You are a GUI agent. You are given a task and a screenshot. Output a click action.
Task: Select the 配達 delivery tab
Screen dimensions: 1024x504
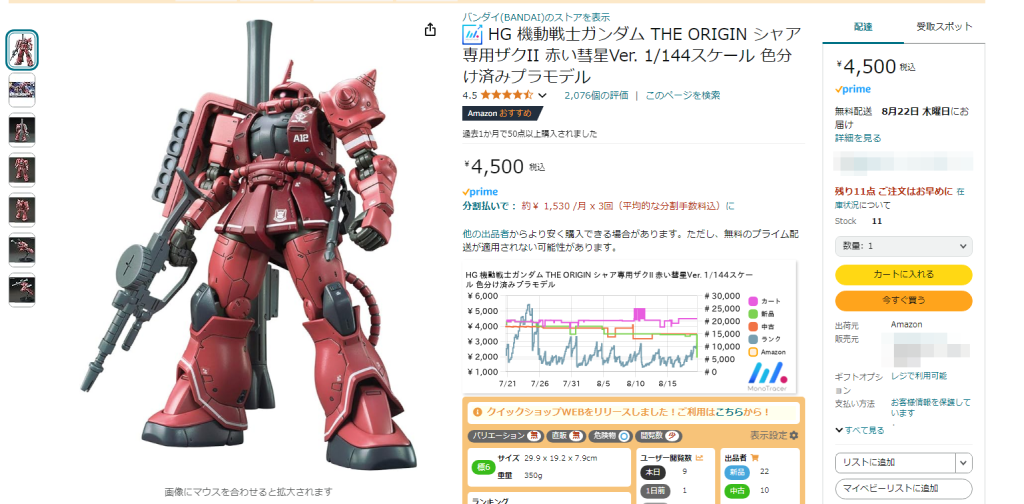click(863, 27)
